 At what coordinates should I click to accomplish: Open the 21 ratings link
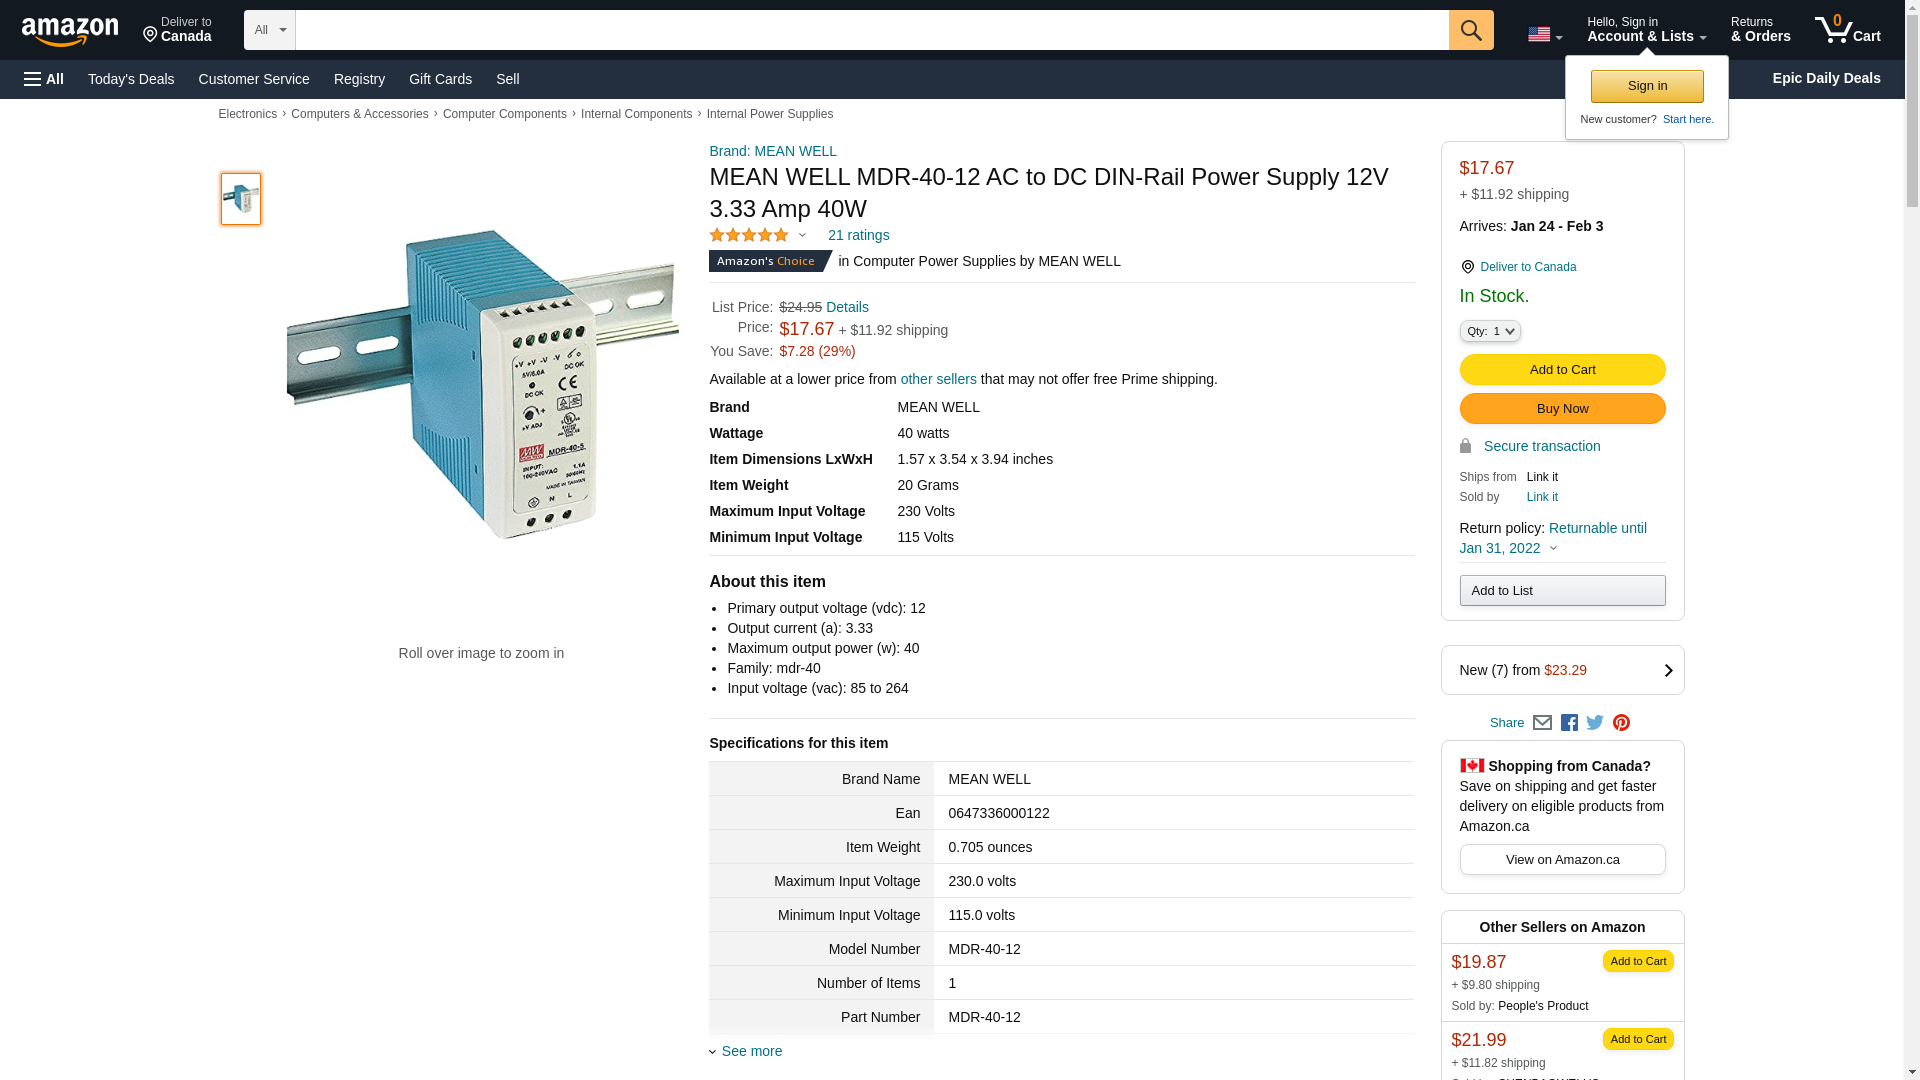click(x=858, y=235)
